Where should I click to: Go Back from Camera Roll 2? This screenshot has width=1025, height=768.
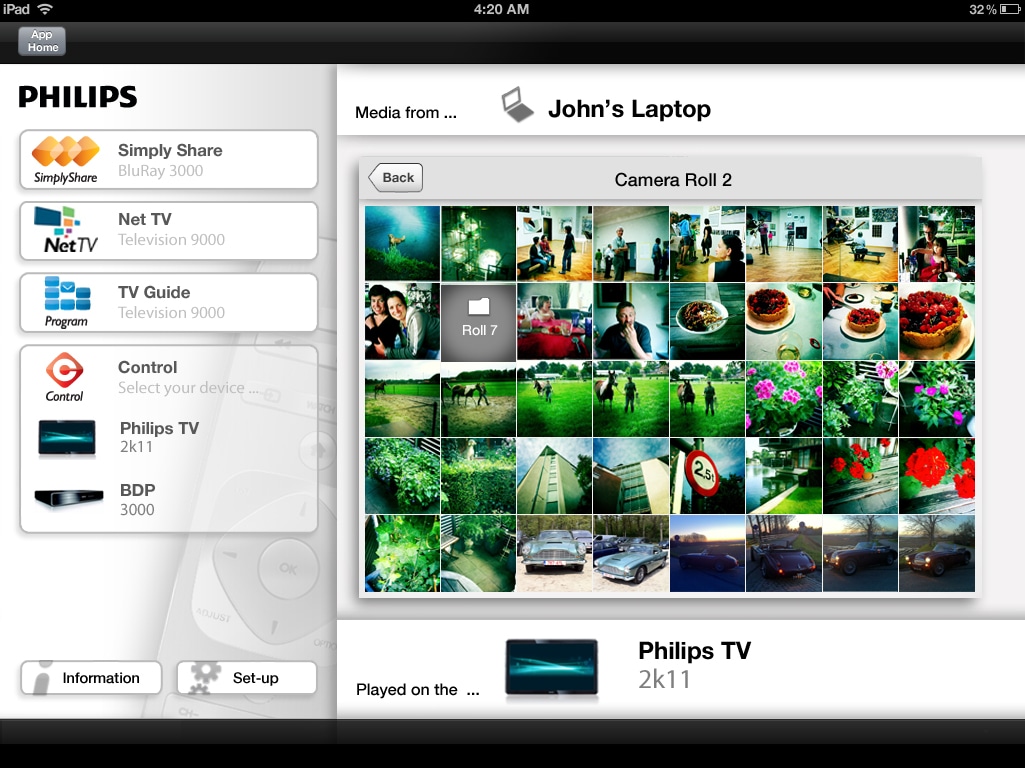tap(395, 178)
